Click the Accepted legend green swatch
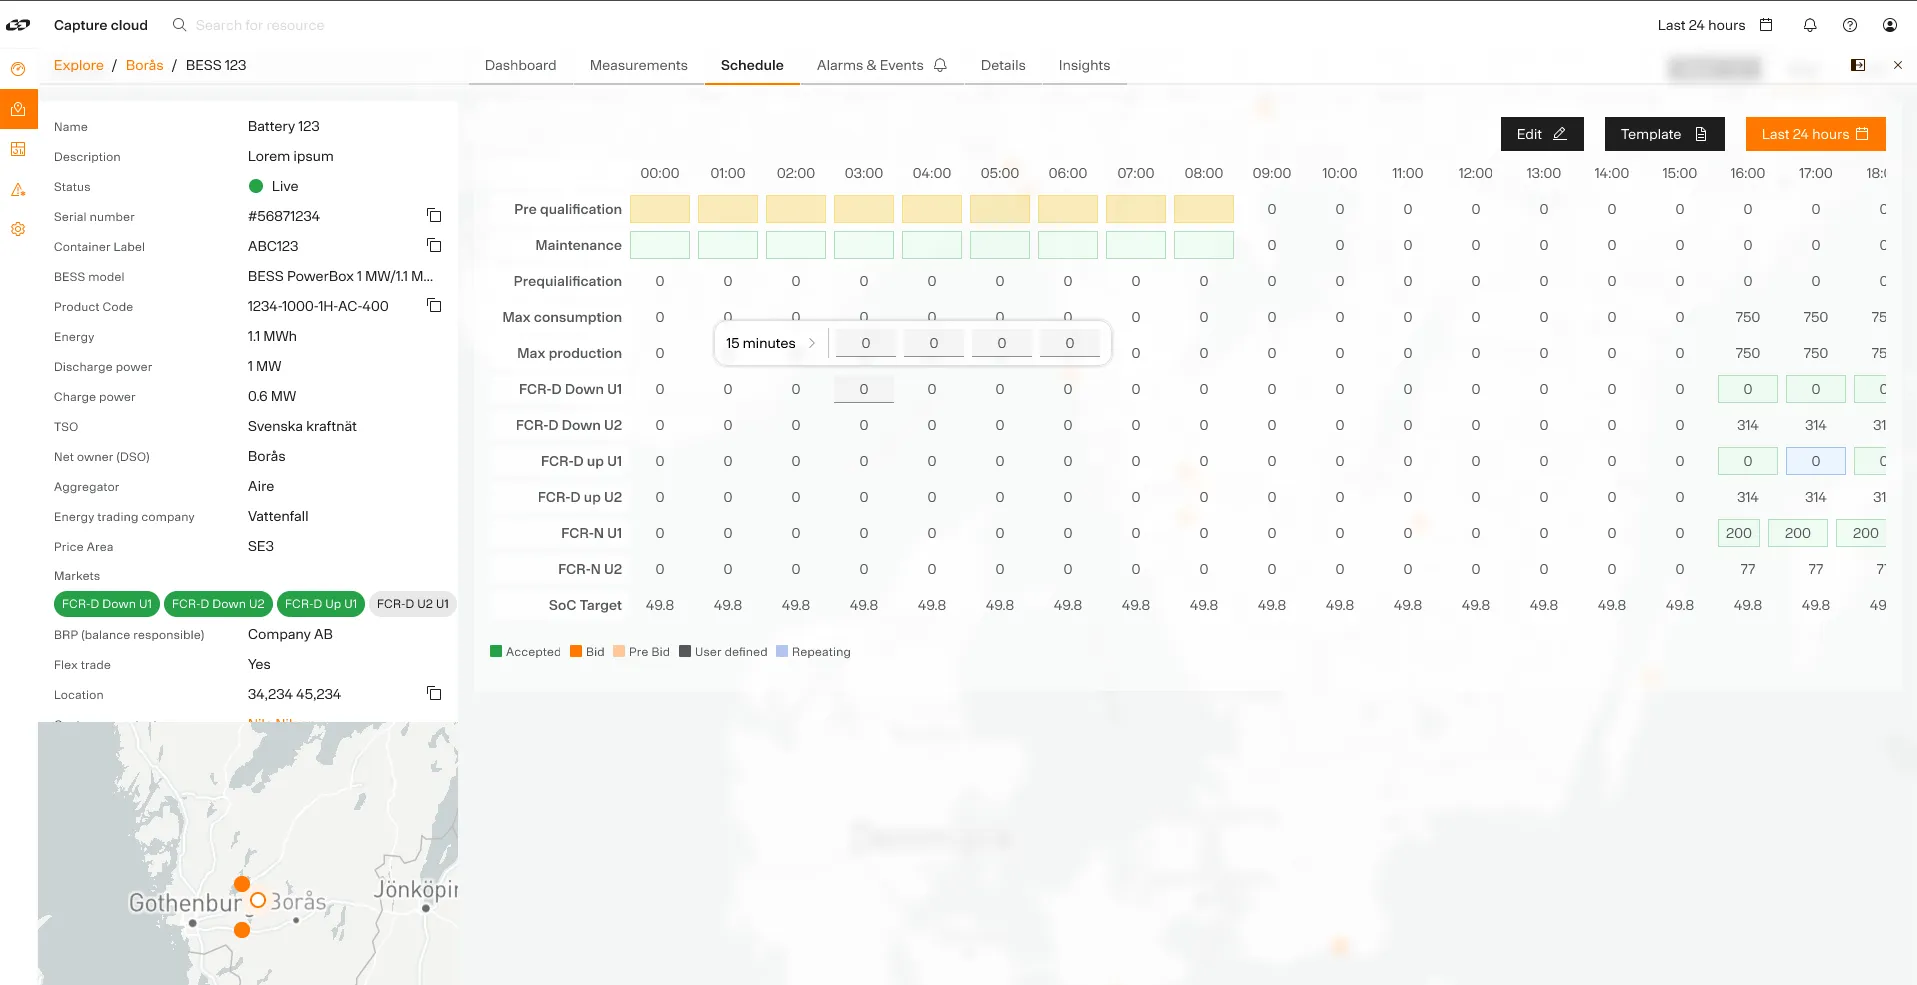Viewport: 1917px width, 985px height. pos(496,651)
